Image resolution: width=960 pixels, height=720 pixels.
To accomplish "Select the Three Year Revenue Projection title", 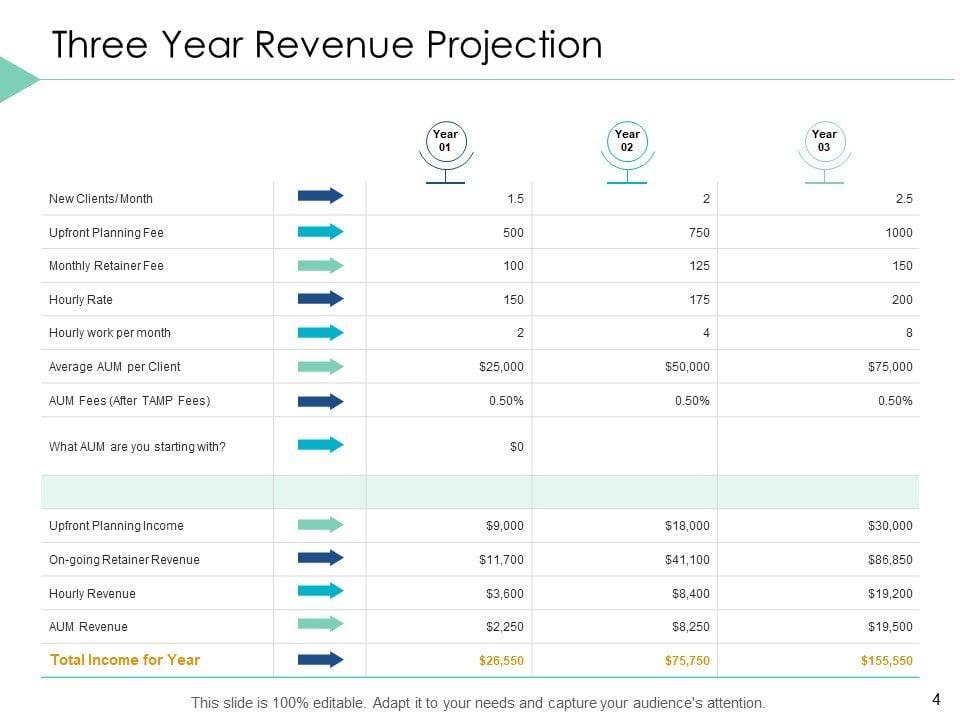I will 326,45.
